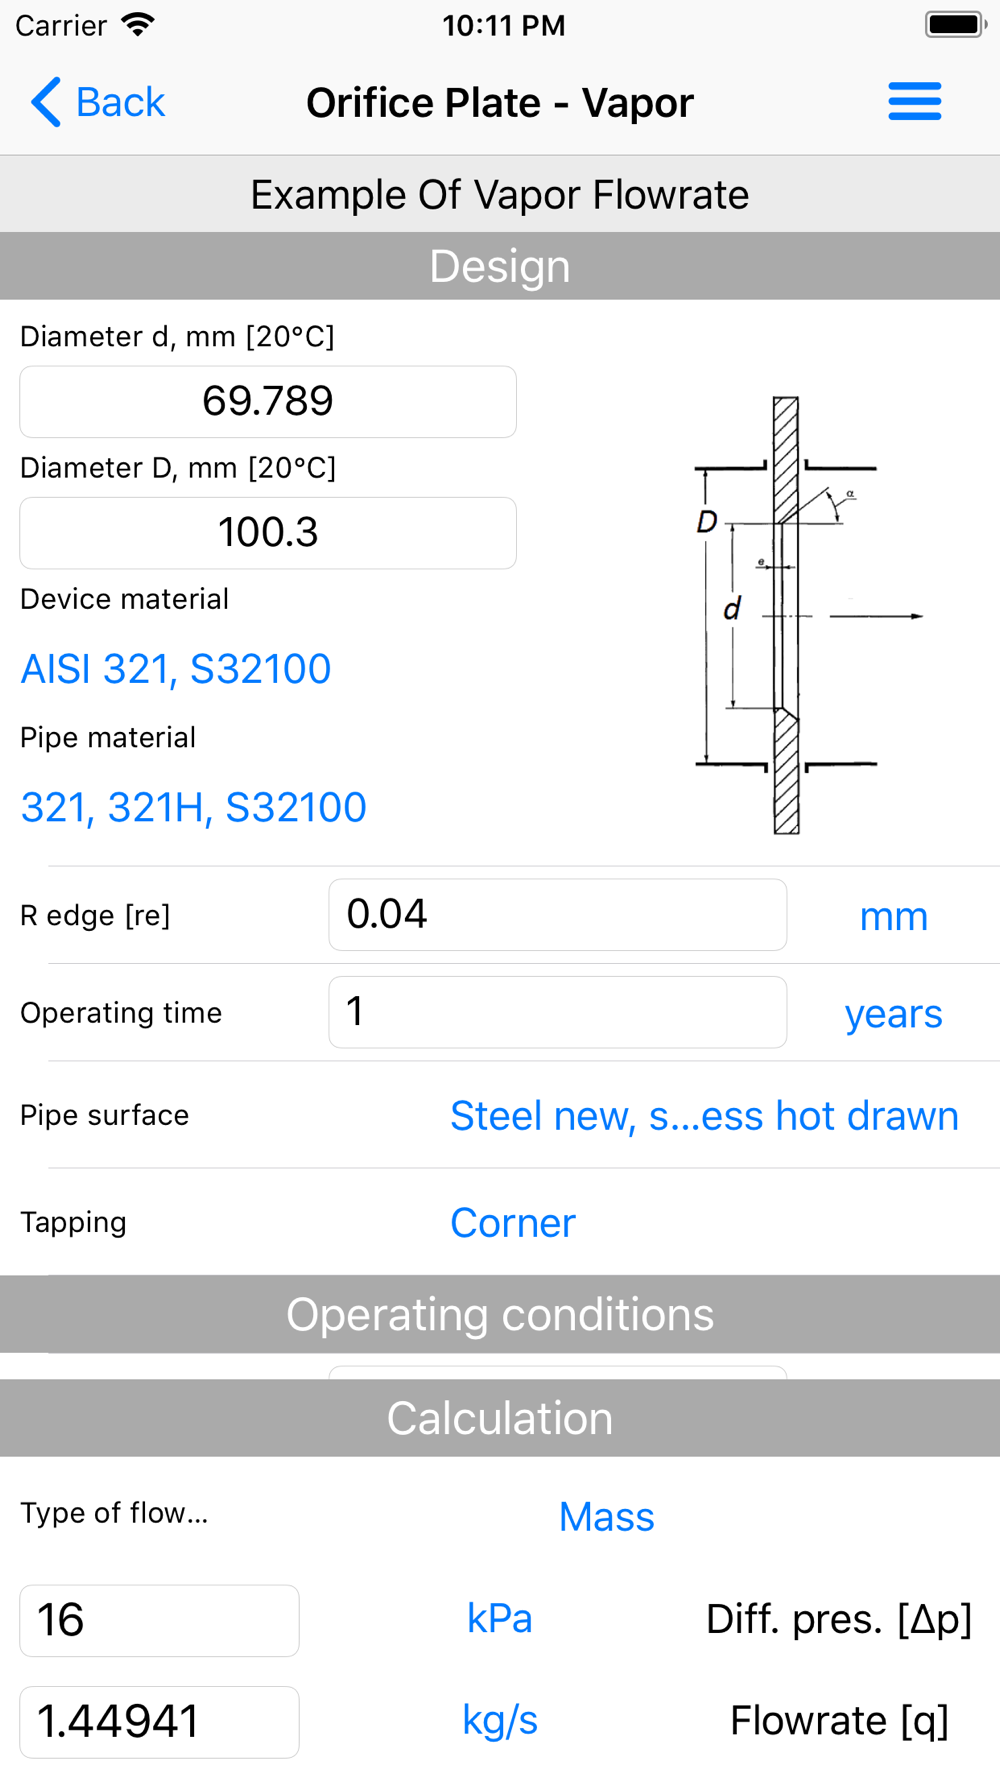1000x1778 pixels.
Task: Switch type of flow from Mass
Action: [606, 1517]
